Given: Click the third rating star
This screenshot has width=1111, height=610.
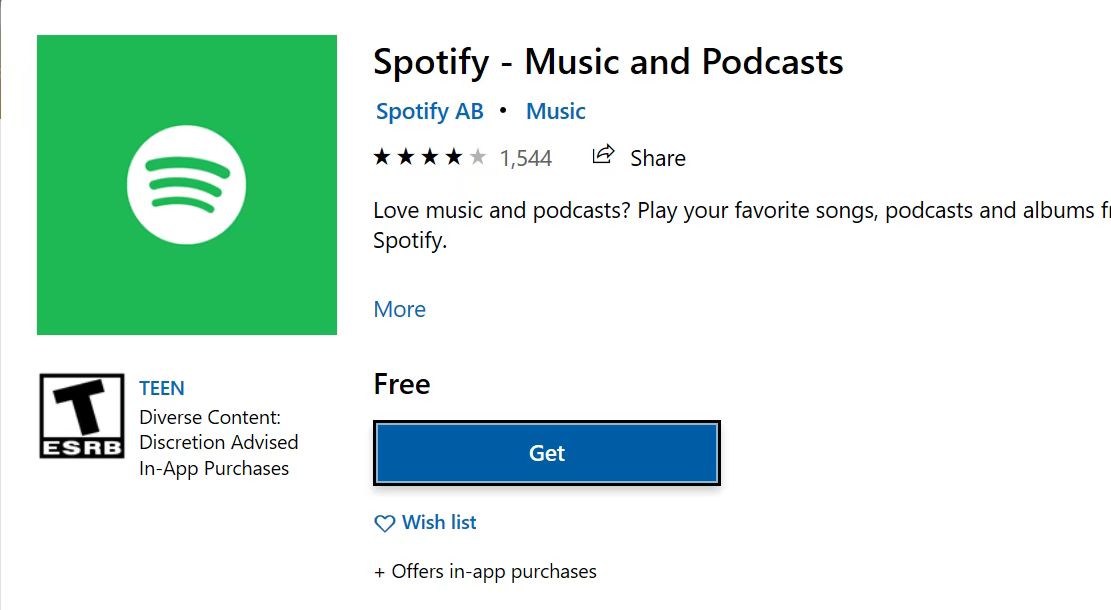Looking at the screenshot, I should (430, 157).
